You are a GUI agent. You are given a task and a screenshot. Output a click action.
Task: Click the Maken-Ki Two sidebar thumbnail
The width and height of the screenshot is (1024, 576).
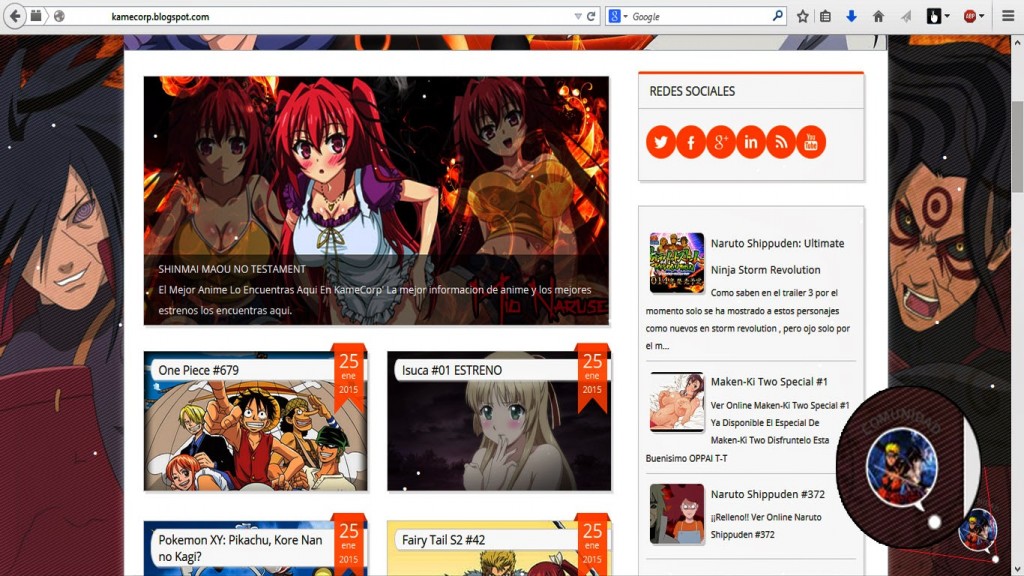pyautogui.click(x=677, y=402)
